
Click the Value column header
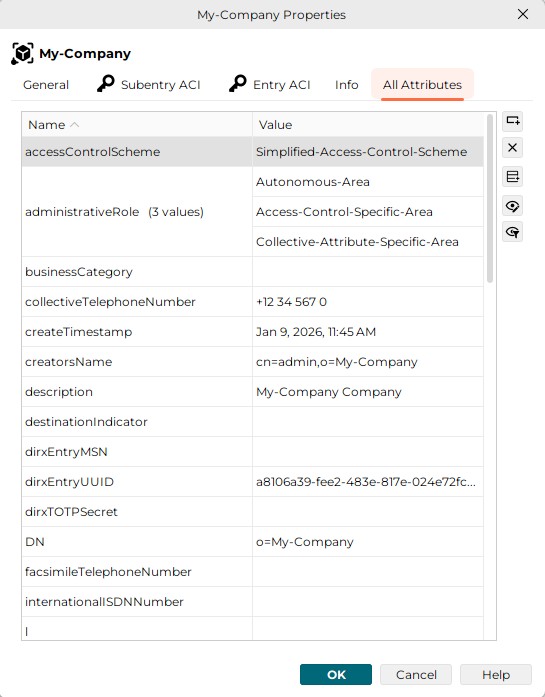click(368, 124)
